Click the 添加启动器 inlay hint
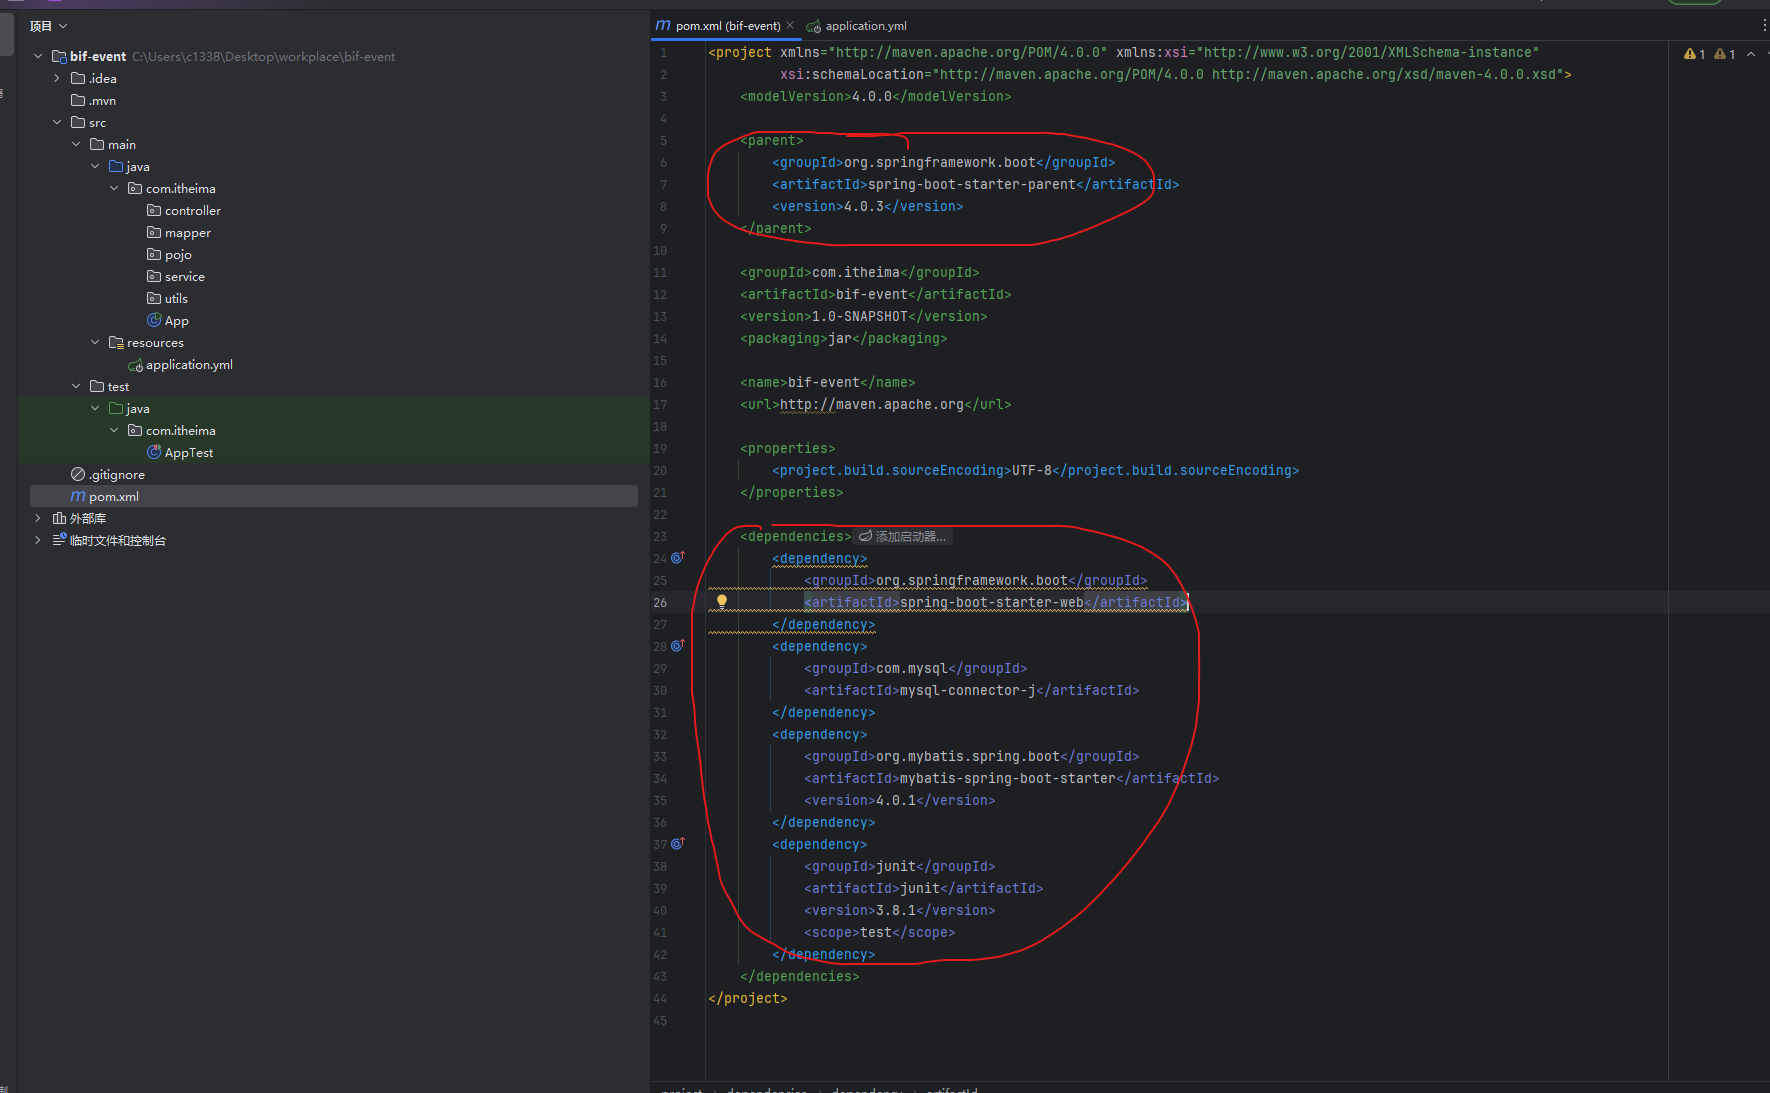The image size is (1770, 1093). (903, 537)
